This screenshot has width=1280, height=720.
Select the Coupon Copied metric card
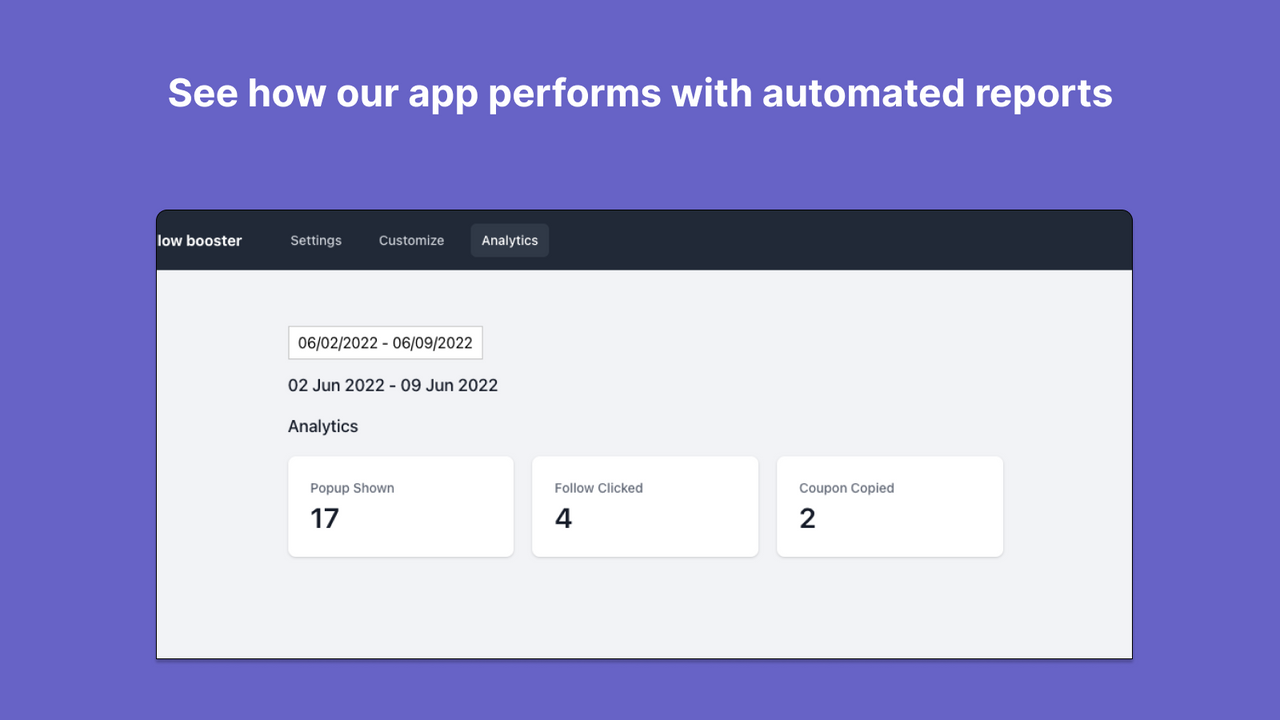click(x=889, y=506)
